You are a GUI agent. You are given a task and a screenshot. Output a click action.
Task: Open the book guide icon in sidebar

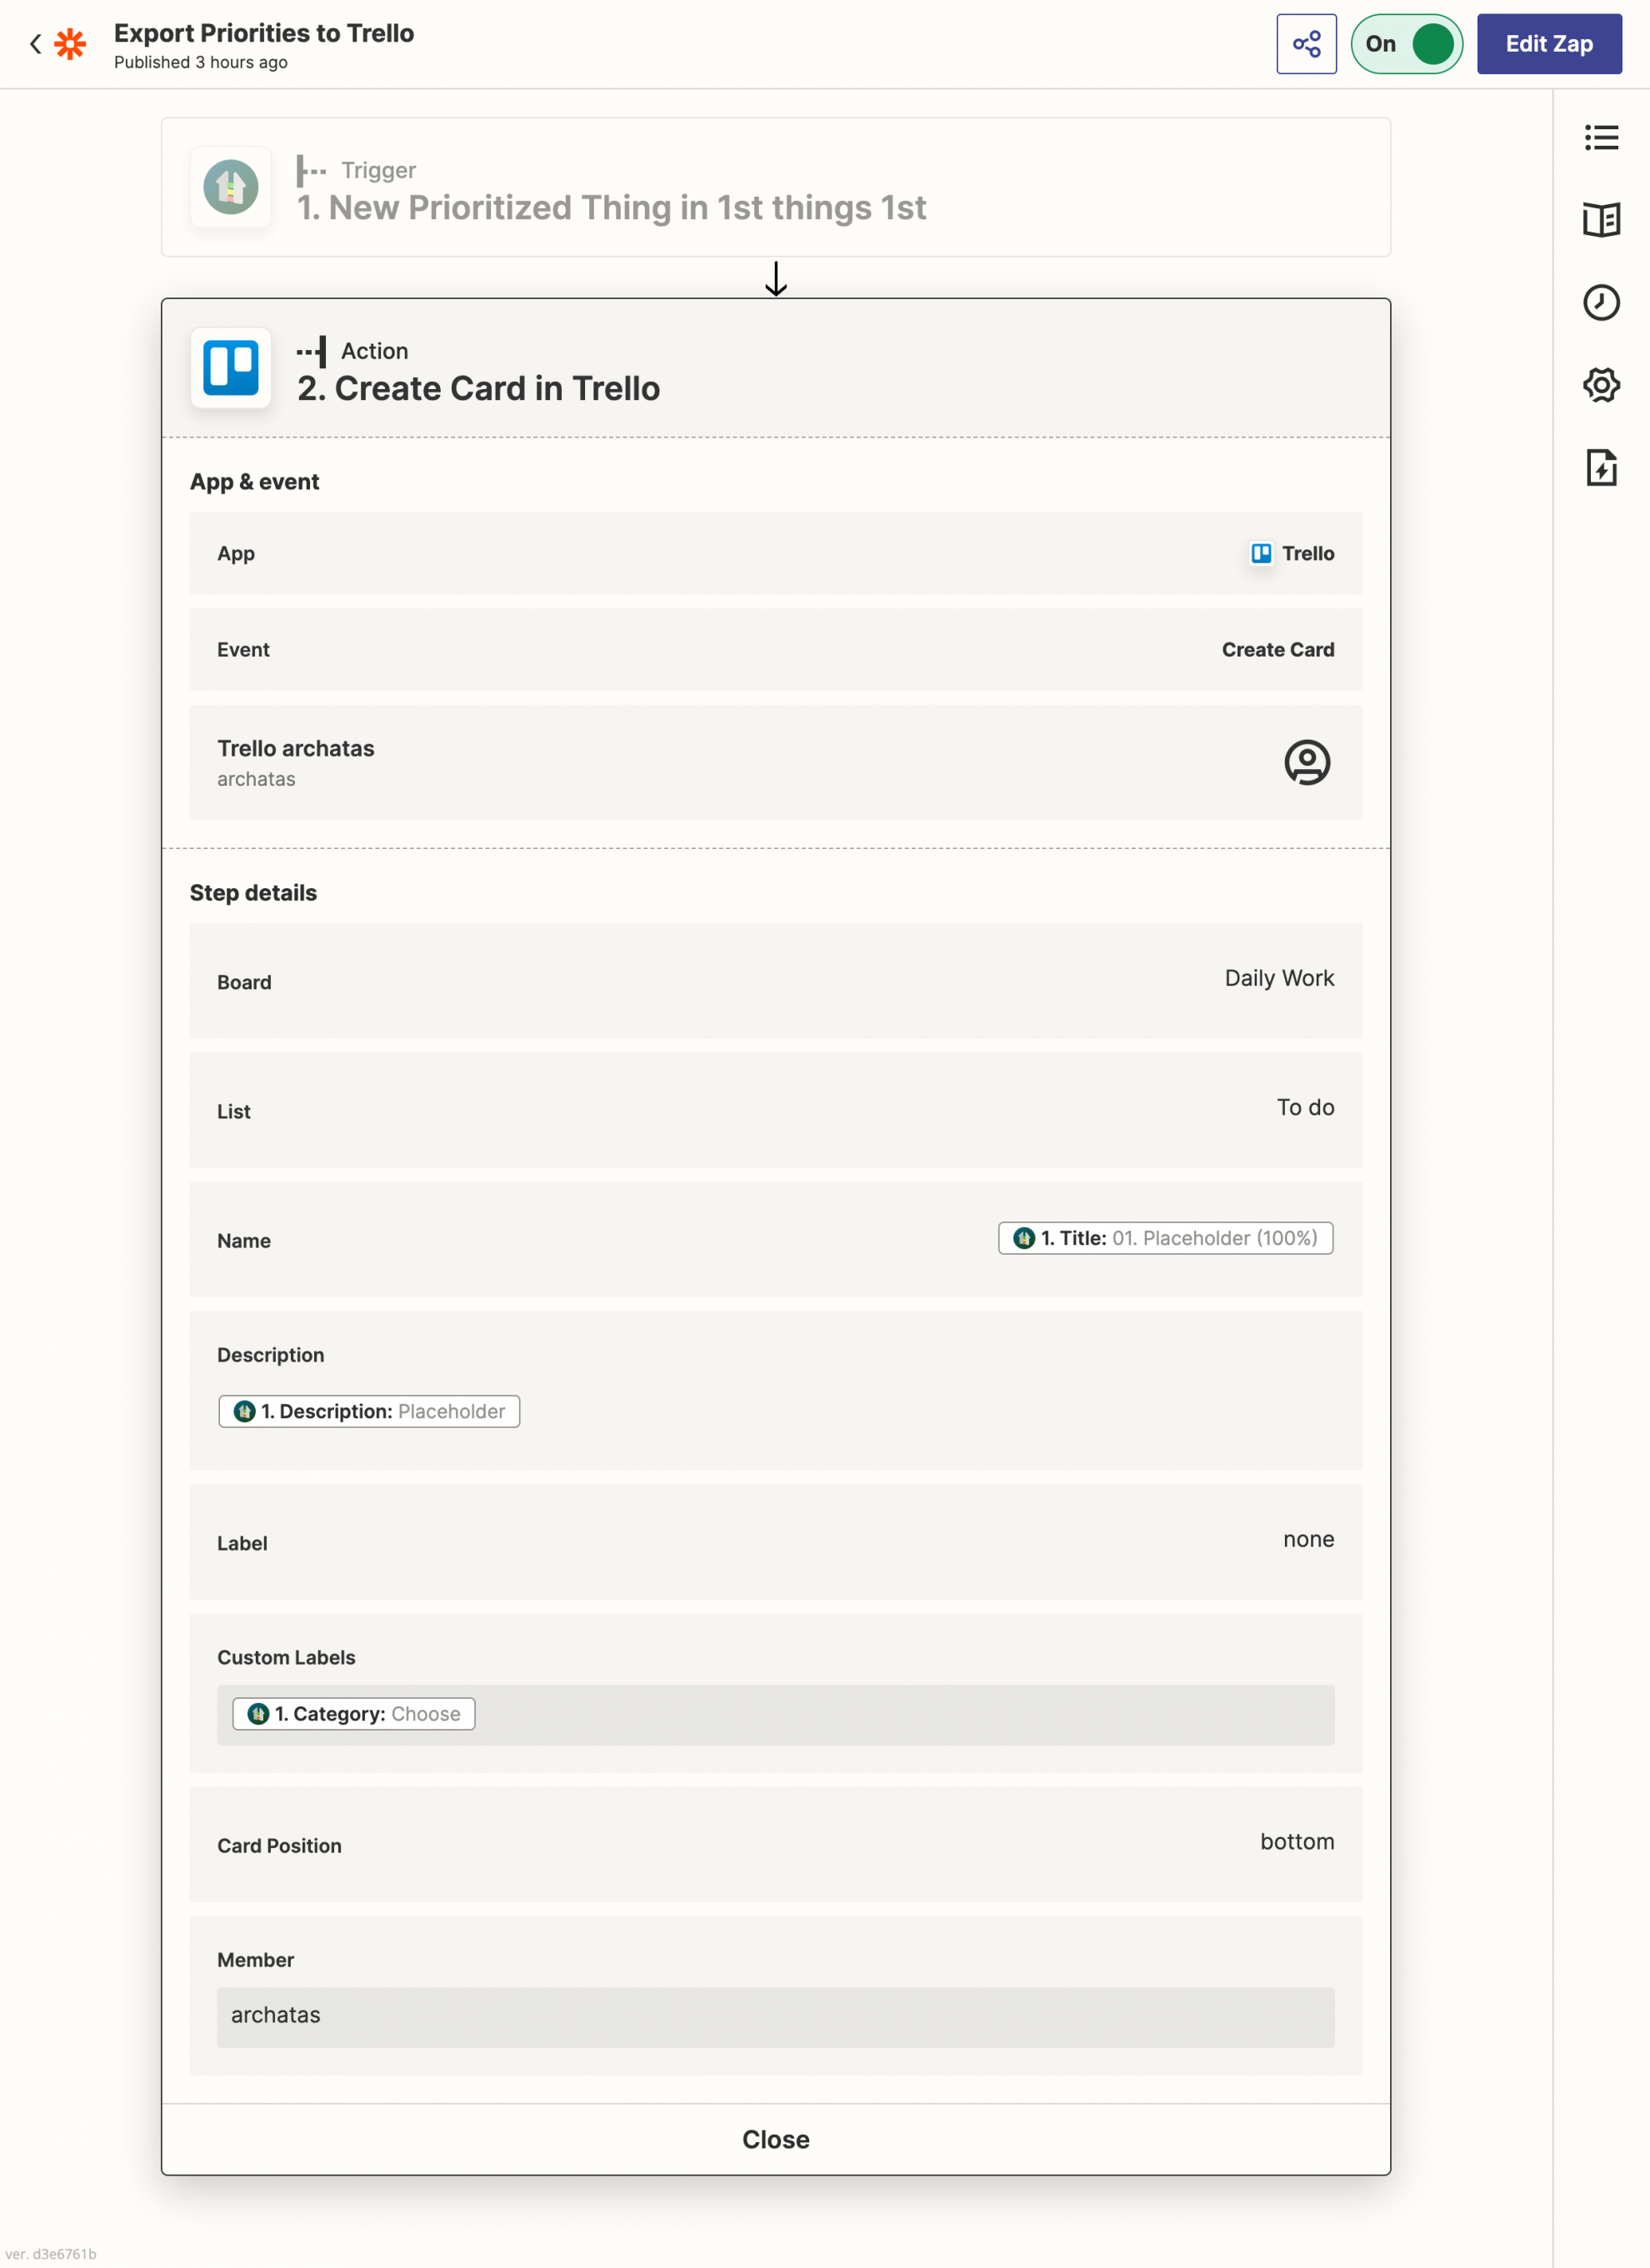click(x=1601, y=220)
